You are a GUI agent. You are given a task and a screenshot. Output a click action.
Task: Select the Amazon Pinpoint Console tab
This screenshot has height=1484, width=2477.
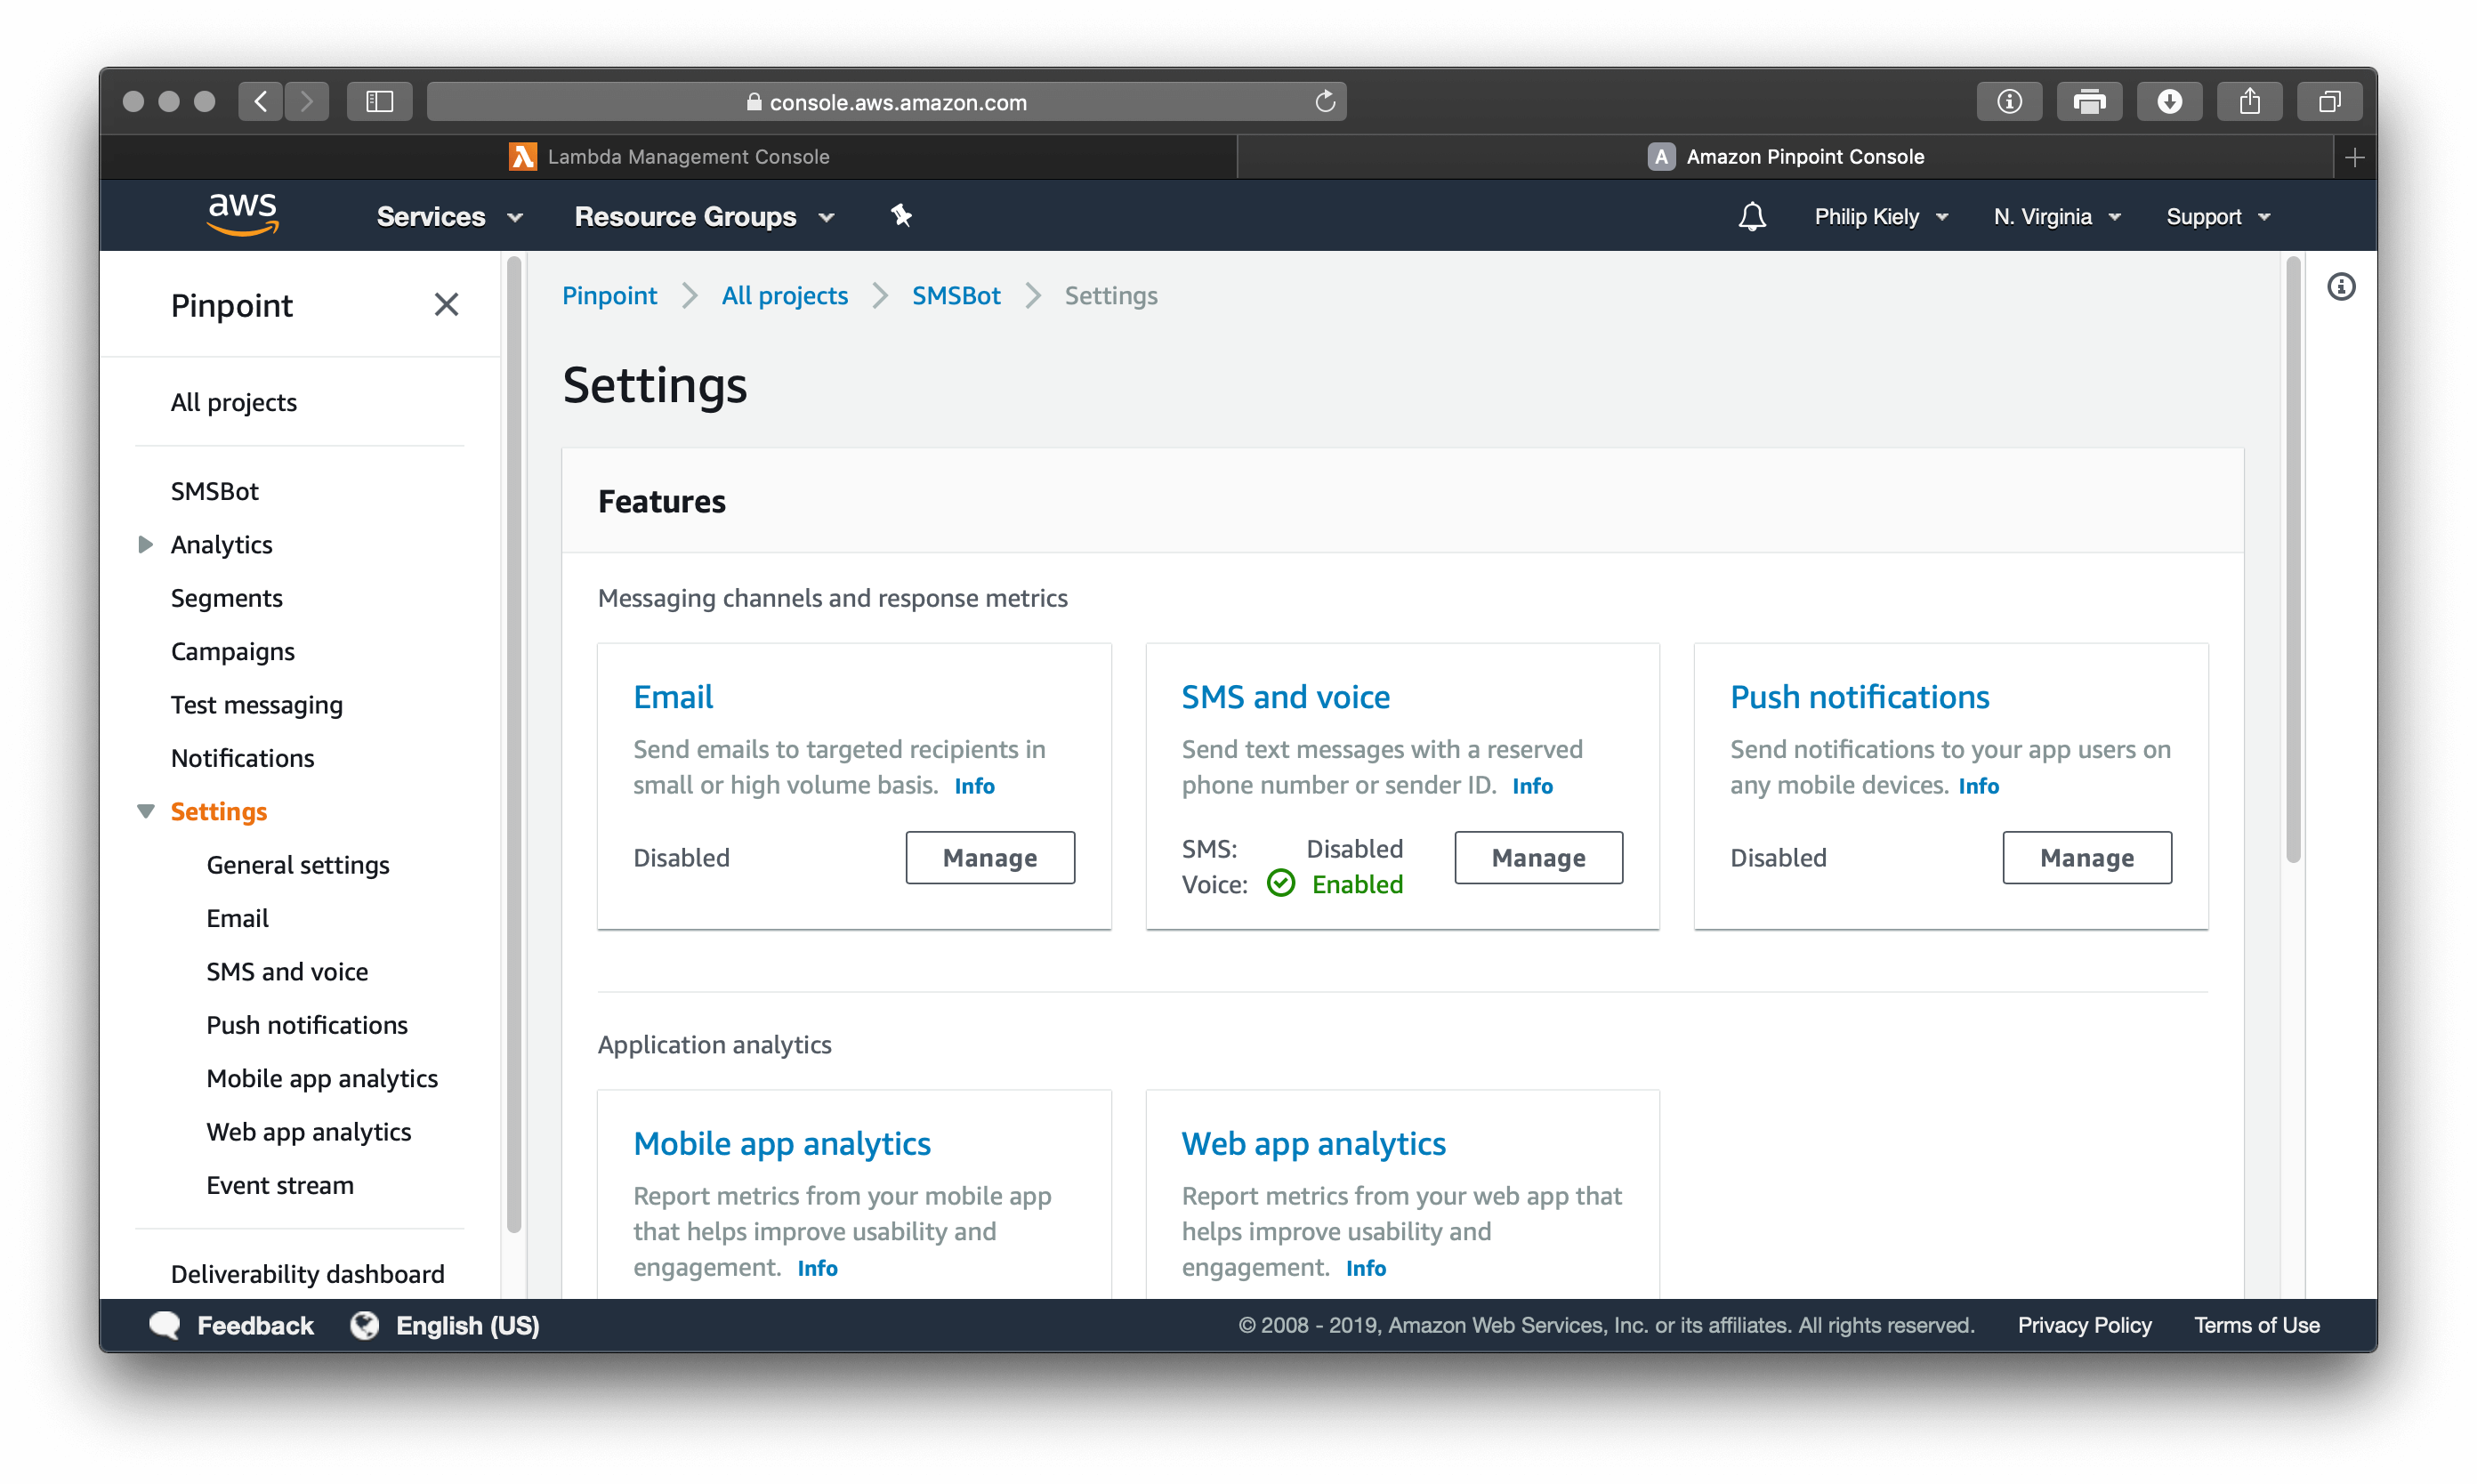click(1785, 156)
